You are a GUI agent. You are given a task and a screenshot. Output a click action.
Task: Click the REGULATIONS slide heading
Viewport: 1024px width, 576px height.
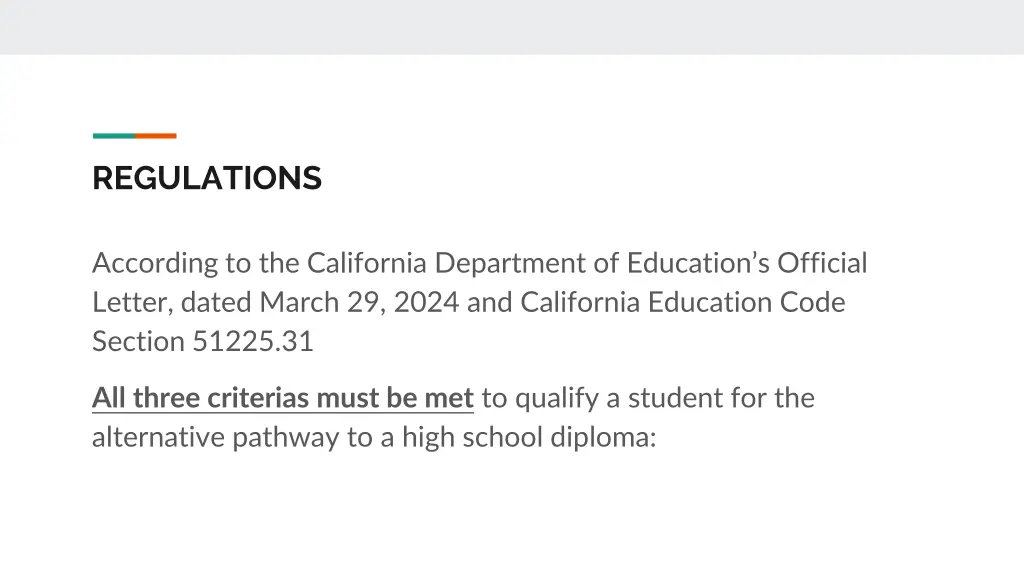click(x=207, y=178)
